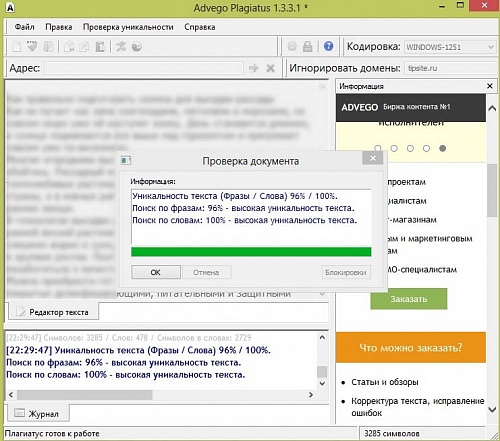The image size is (500, 441).
Task: Select the fourth carousel dot in ADVEGO banner
Action: coord(426,148)
